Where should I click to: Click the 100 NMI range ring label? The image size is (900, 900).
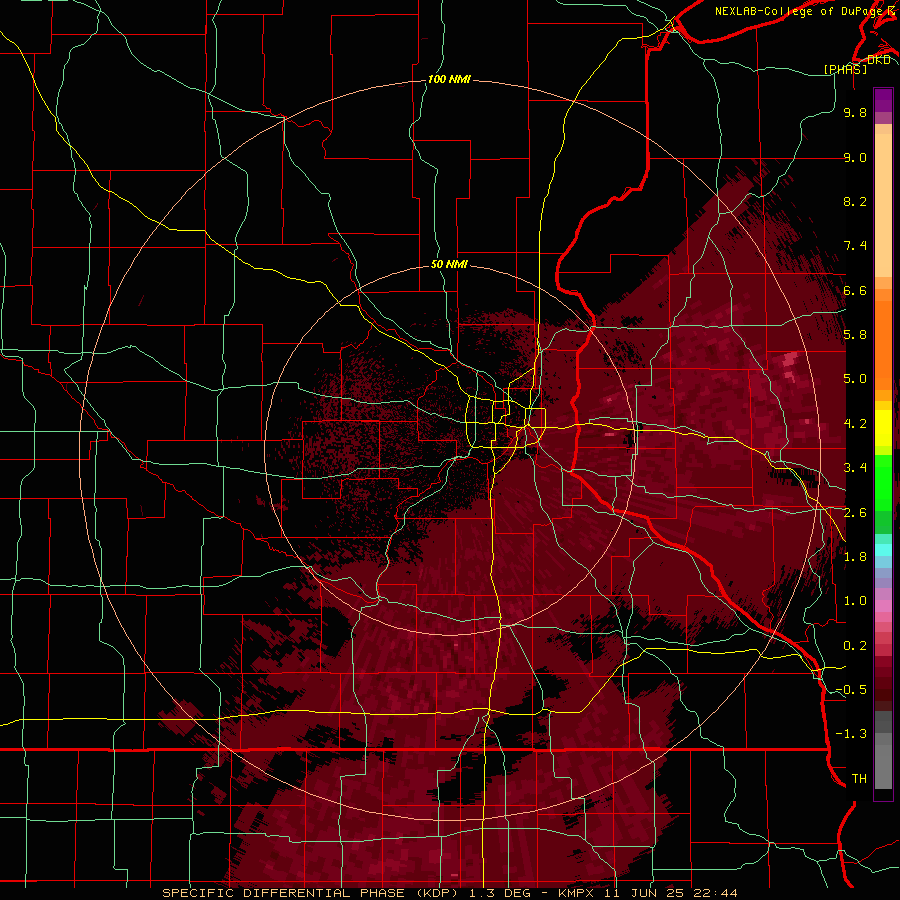coord(449,79)
